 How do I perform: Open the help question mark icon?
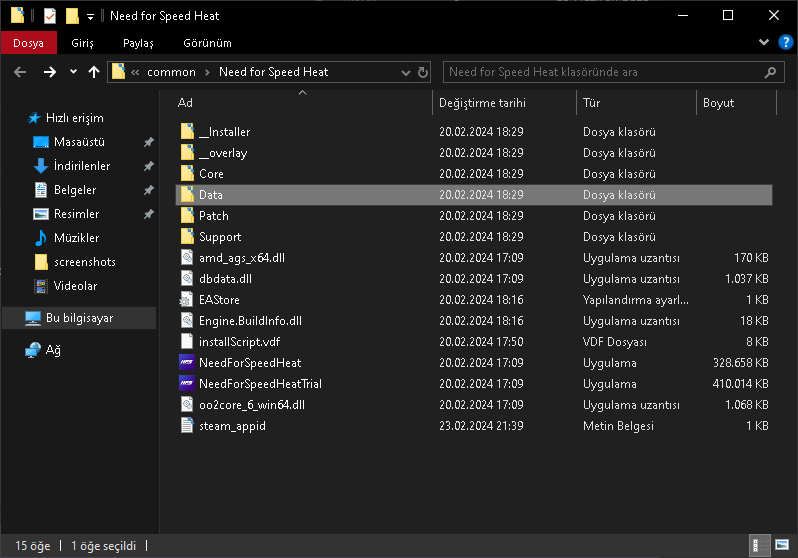pos(783,43)
